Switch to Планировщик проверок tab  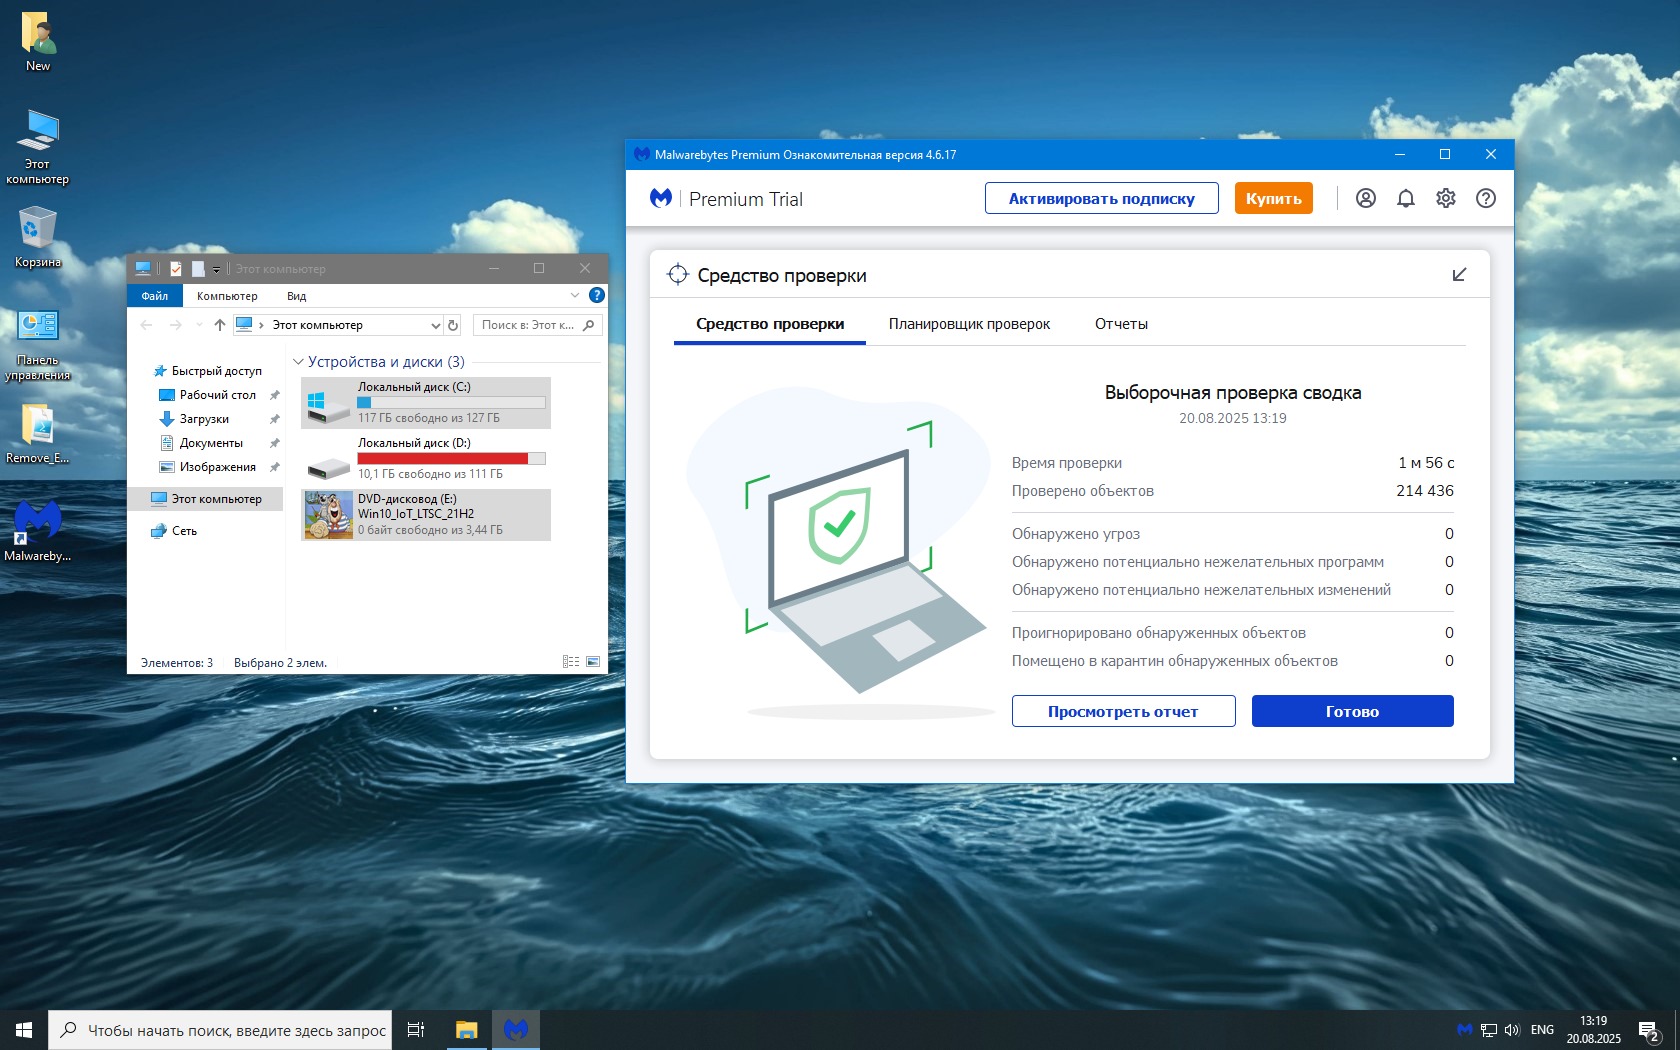(x=969, y=324)
